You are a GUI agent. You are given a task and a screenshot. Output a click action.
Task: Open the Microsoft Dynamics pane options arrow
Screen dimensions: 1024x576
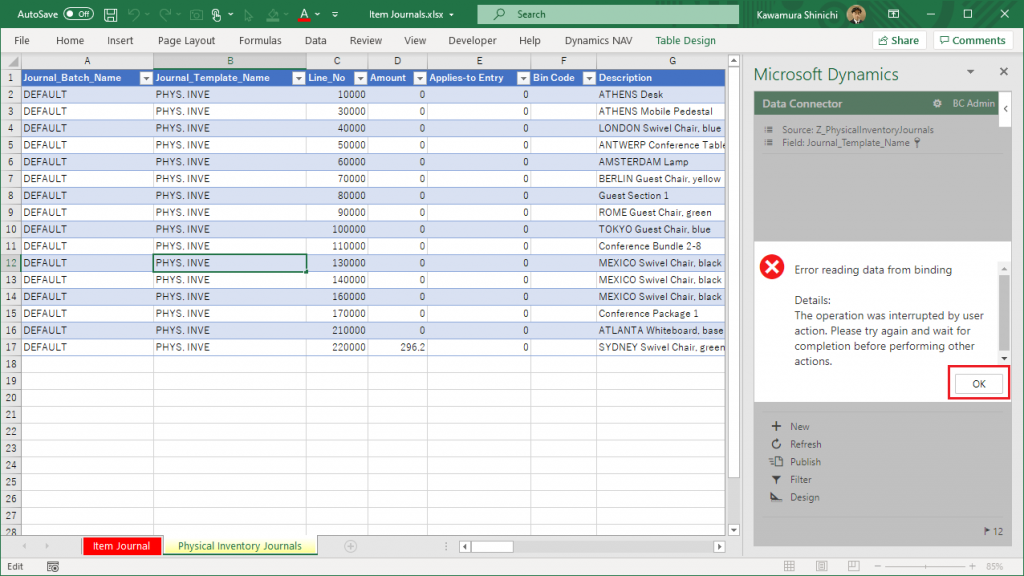[x=970, y=72]
